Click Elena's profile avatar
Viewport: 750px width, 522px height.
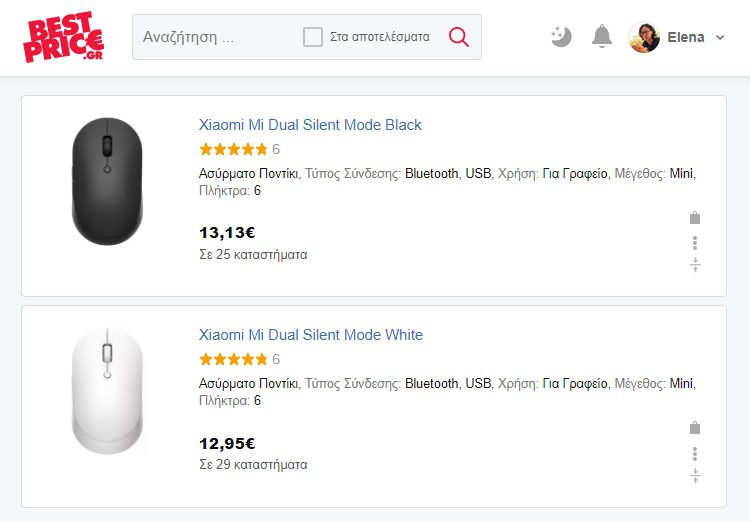click(644, 37)
